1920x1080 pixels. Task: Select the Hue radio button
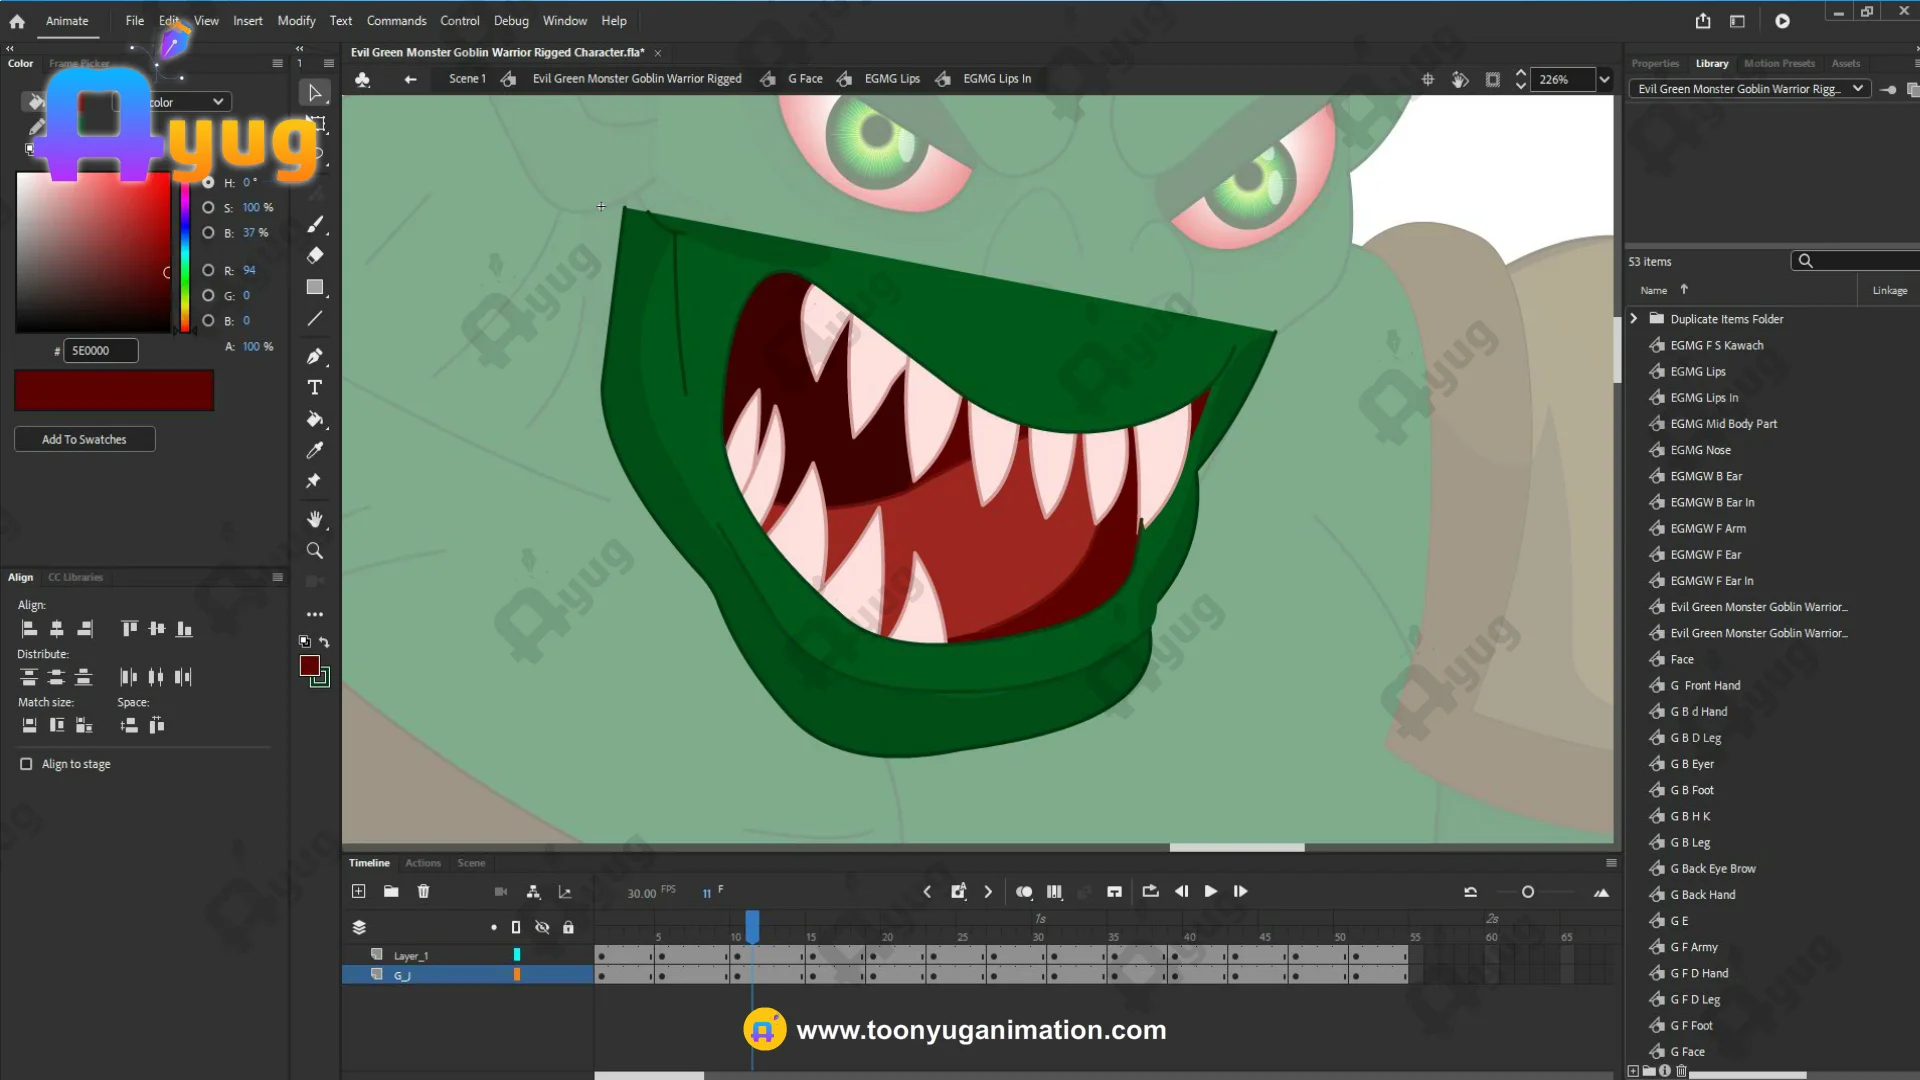tap(208, 182)
